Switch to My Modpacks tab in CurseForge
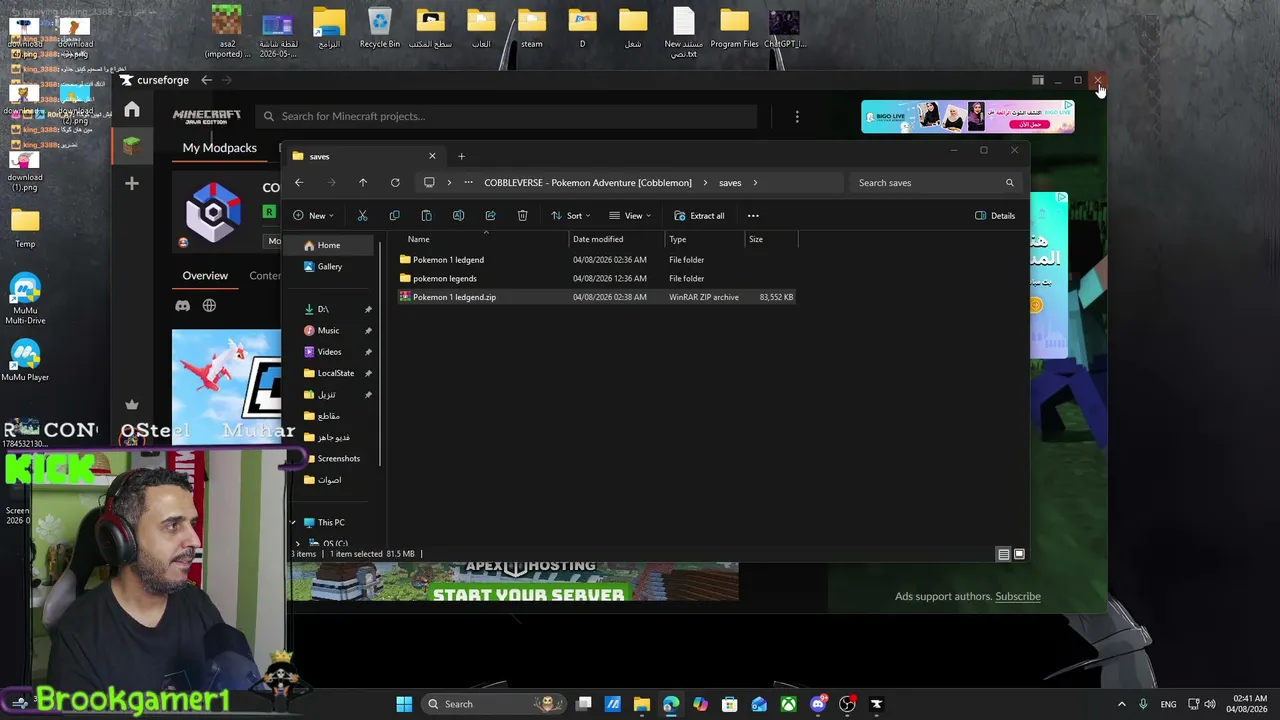1280x720 pixels. click(x=219, y=148)
